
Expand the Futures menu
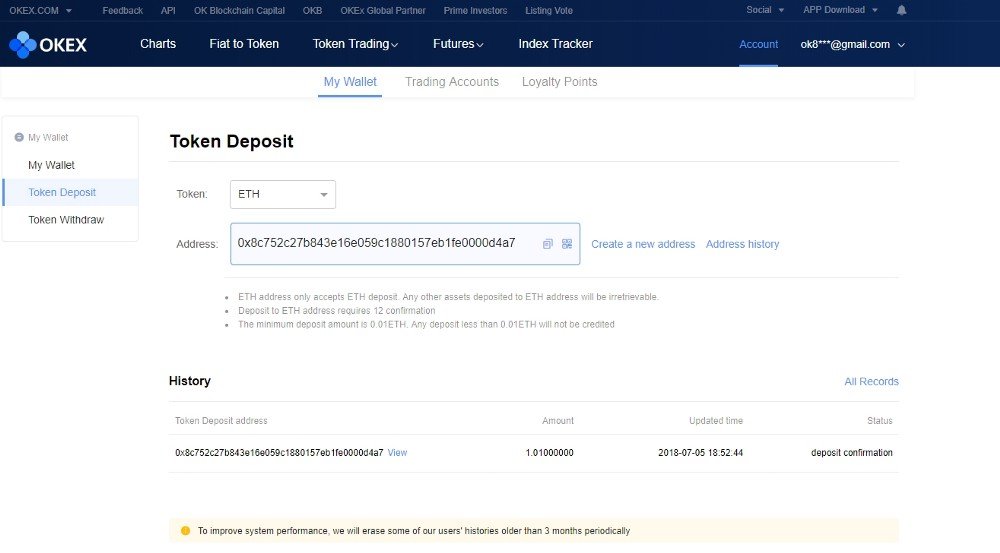point(458,44)
